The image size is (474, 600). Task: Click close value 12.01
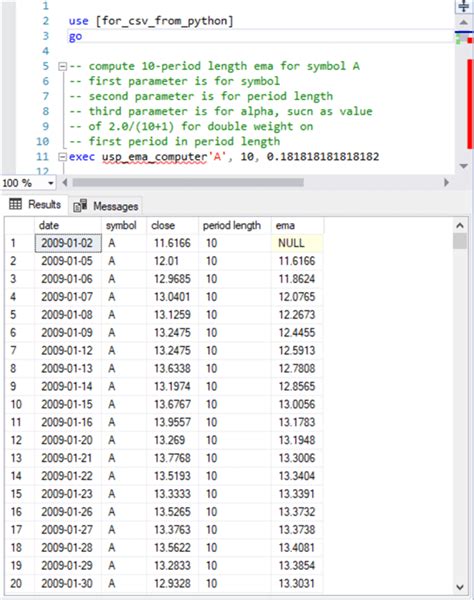point(172,261)
